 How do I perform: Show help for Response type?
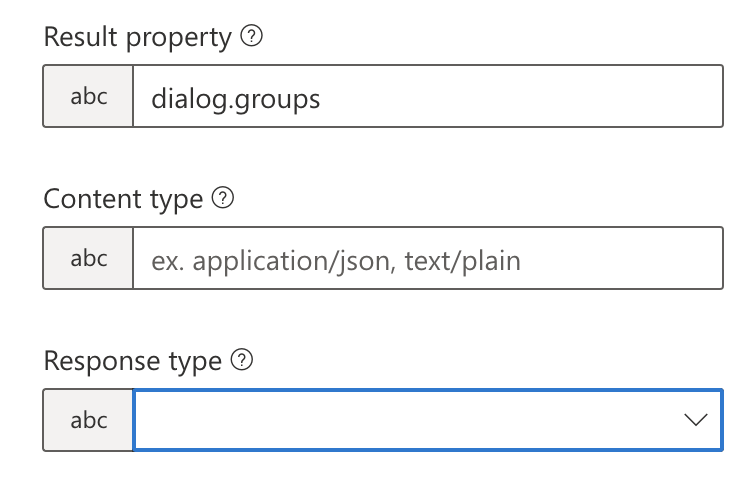(x=242, y=360)
